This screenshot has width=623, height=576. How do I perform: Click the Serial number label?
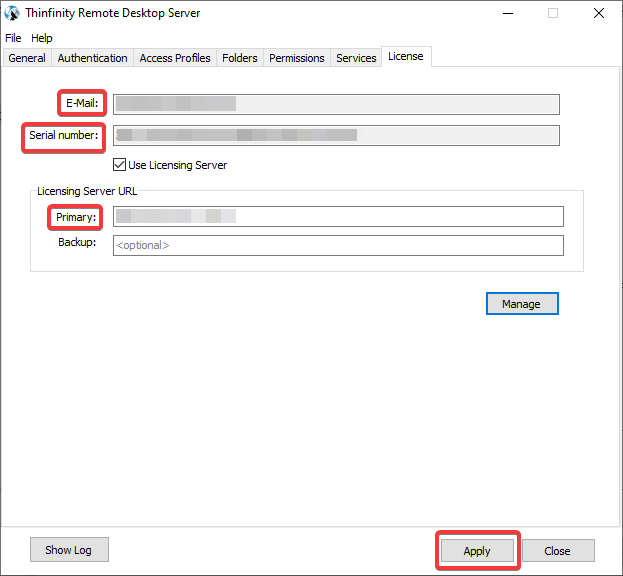click(64, 135)
